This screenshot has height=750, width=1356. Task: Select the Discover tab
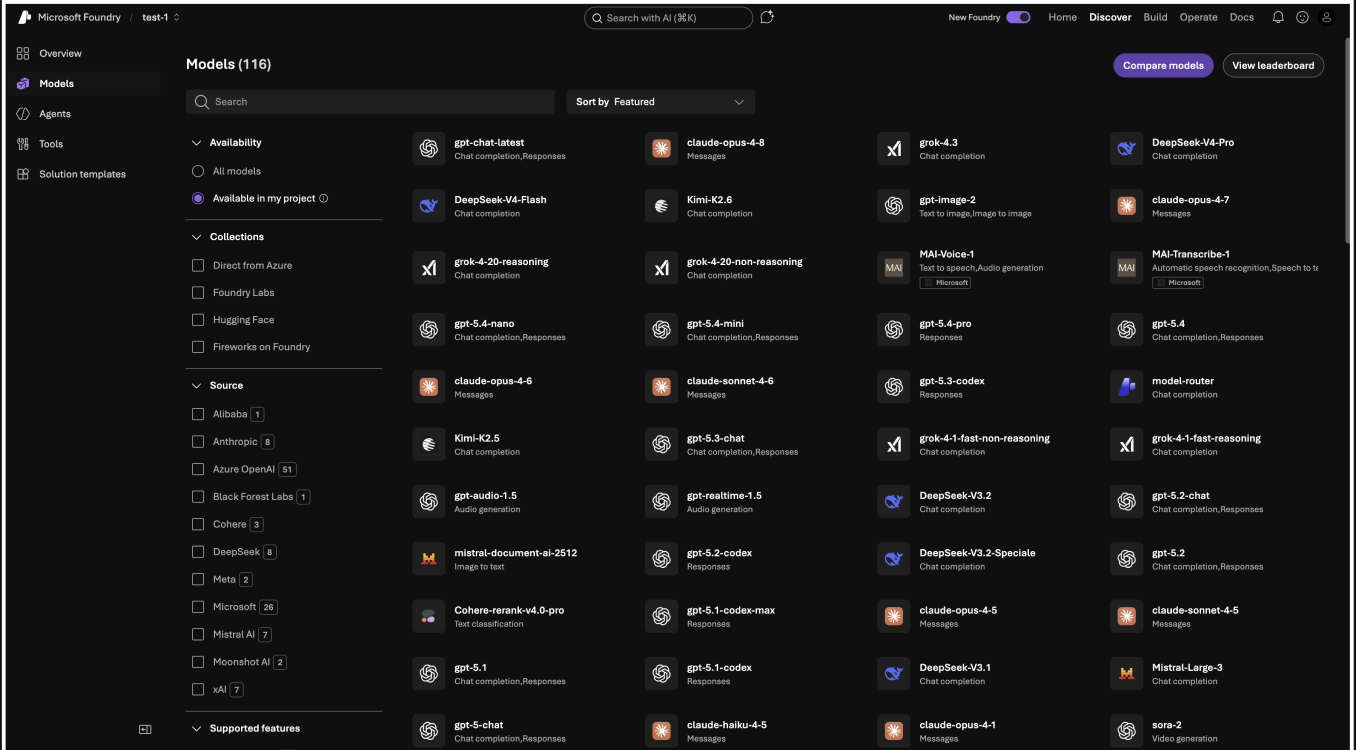pyautogui.click(x=1110, y=17)
